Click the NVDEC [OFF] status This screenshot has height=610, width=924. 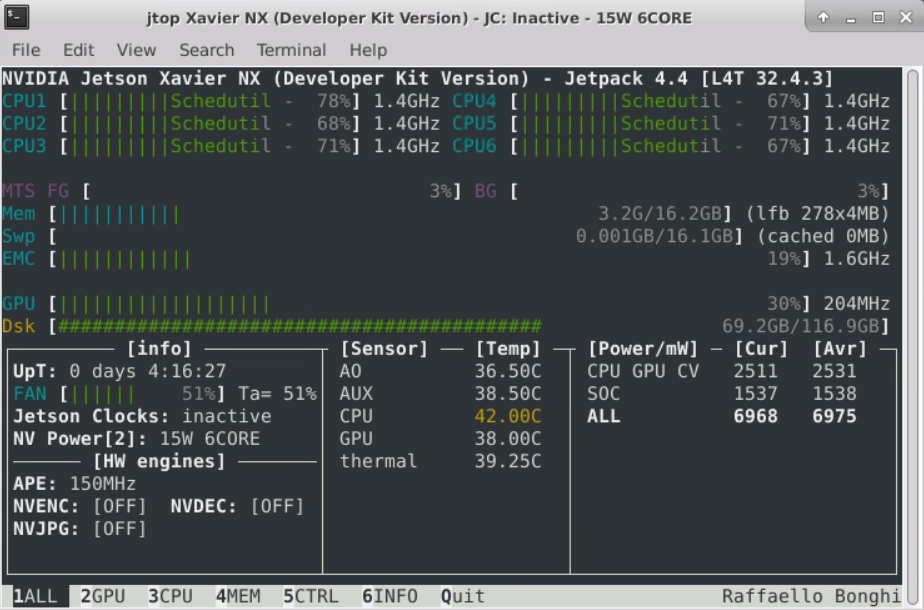[277, 506]
